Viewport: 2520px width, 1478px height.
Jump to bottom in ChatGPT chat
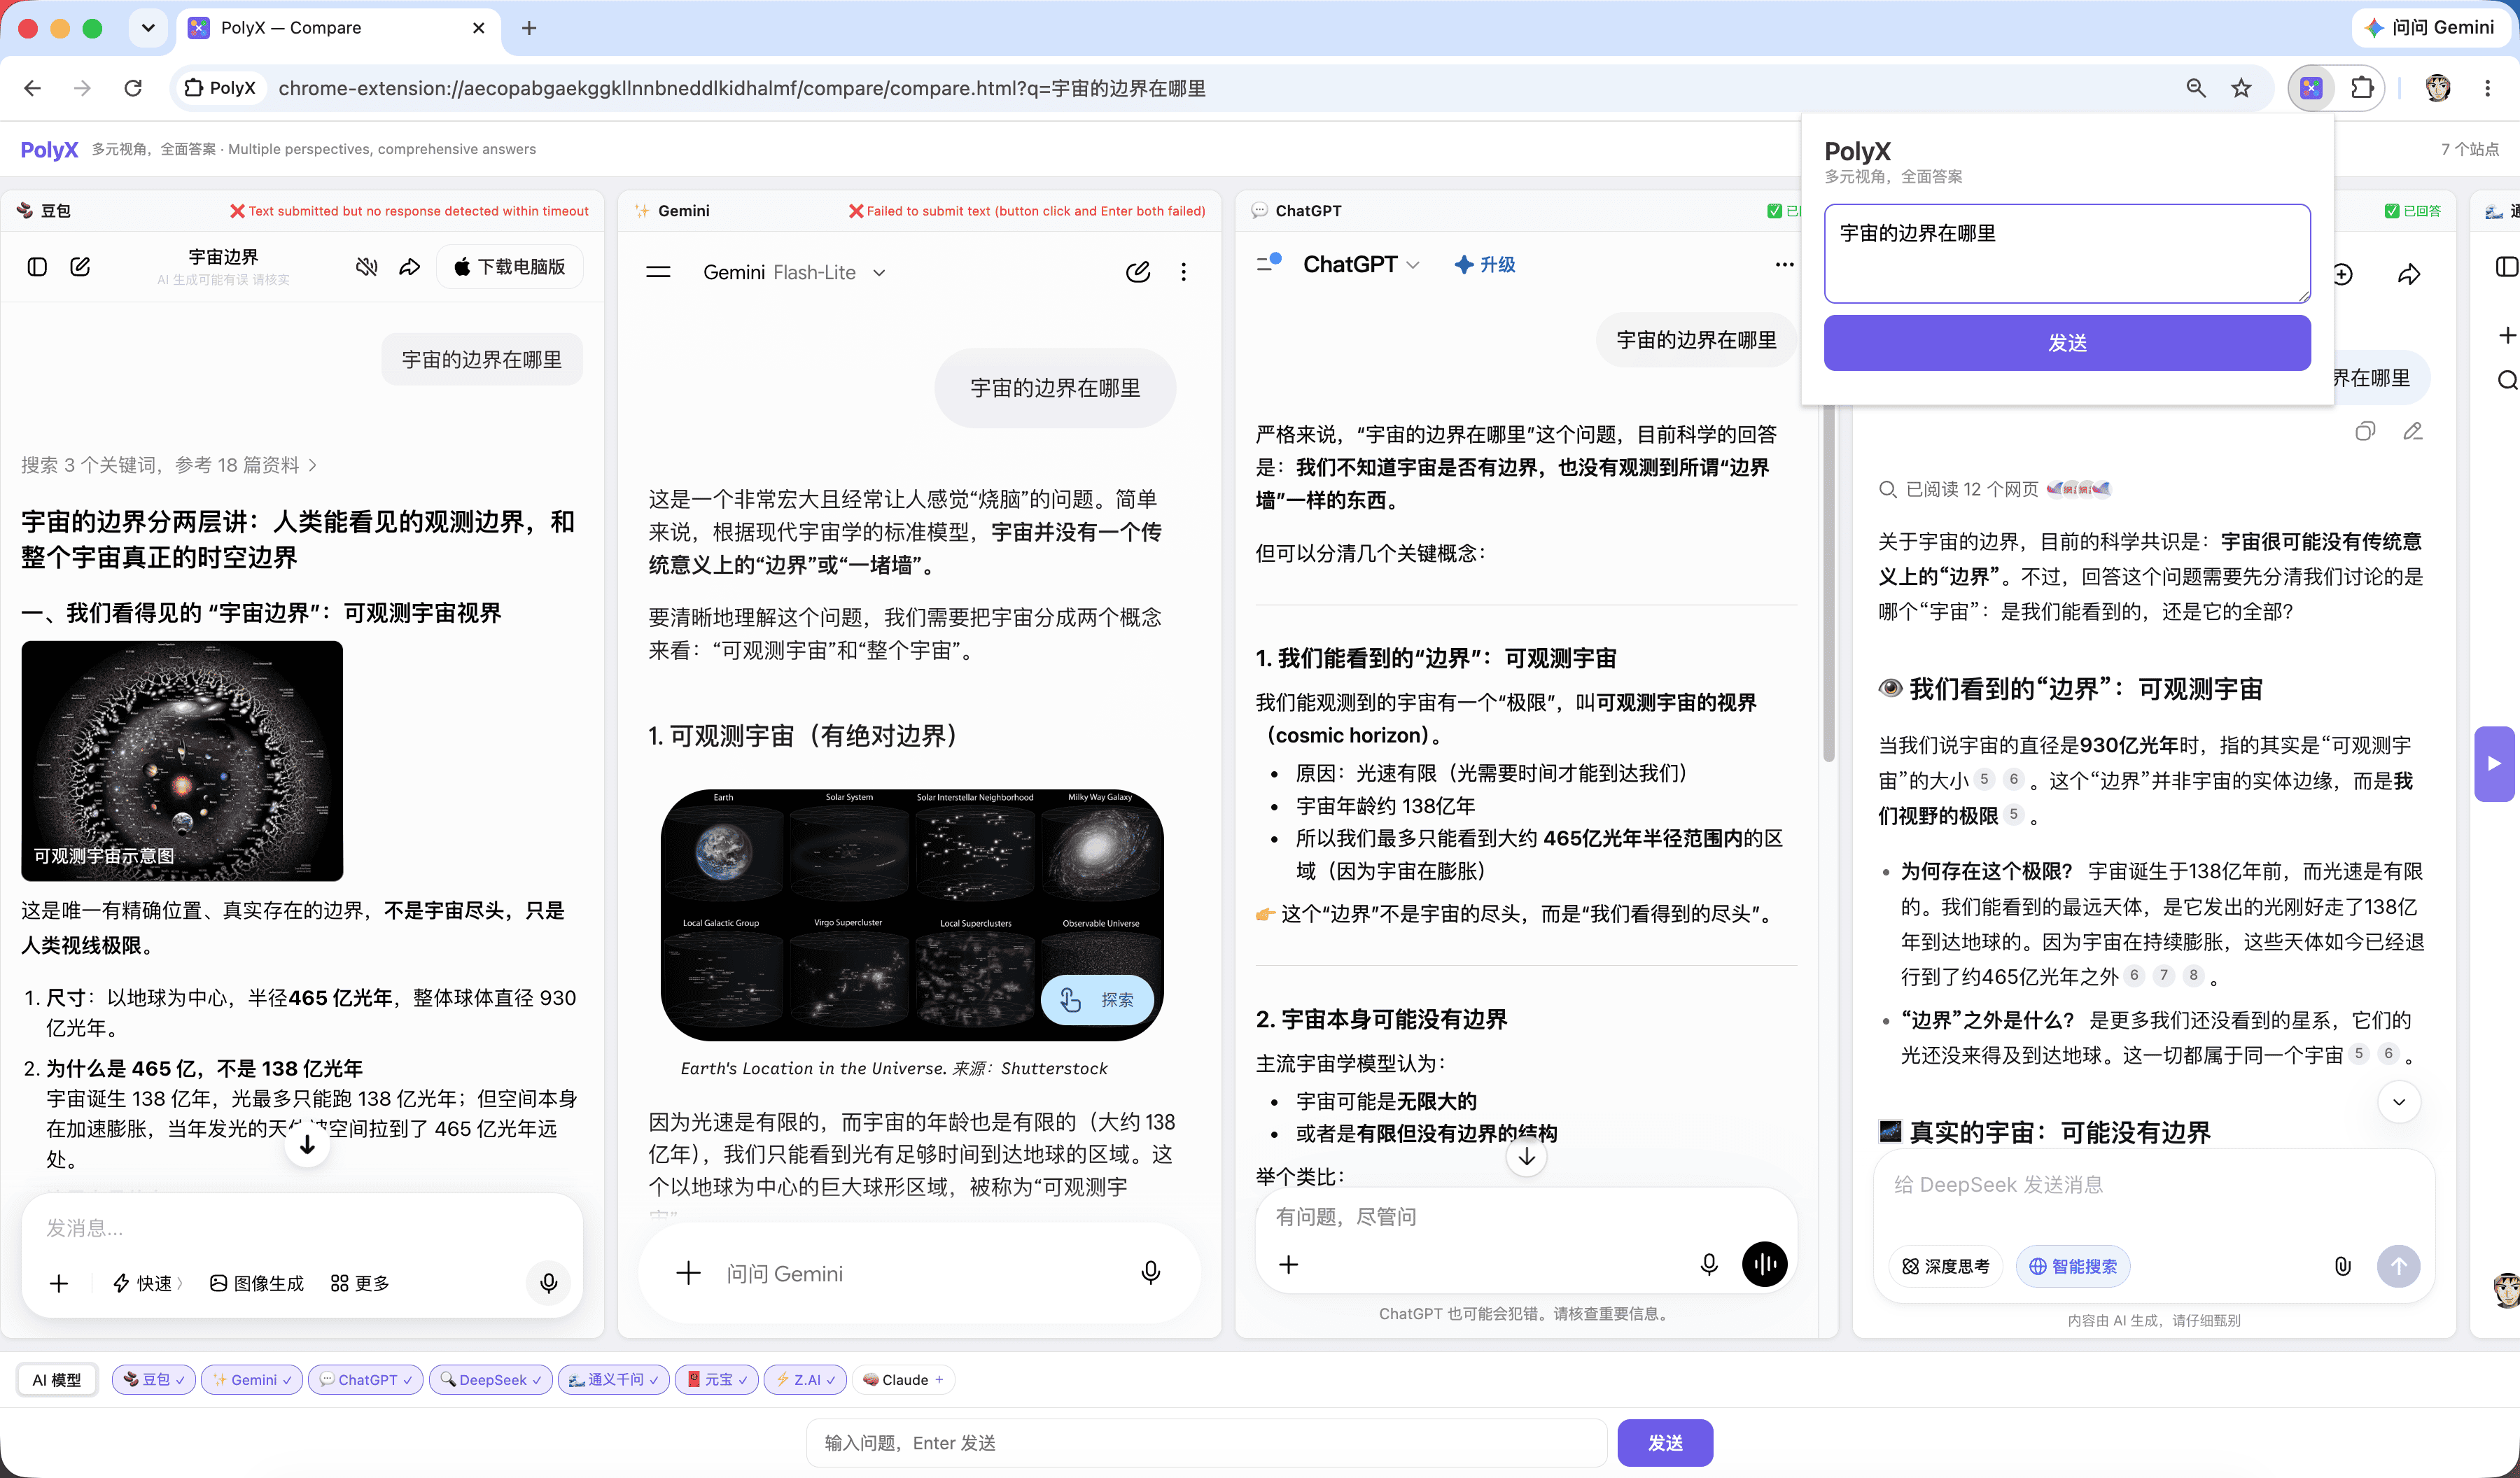click(x=1527, y=1157)
